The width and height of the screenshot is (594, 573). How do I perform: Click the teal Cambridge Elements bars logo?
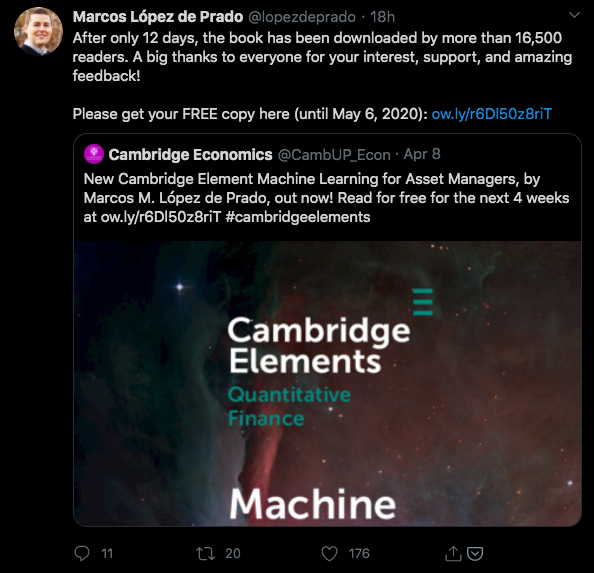point(423,302)
